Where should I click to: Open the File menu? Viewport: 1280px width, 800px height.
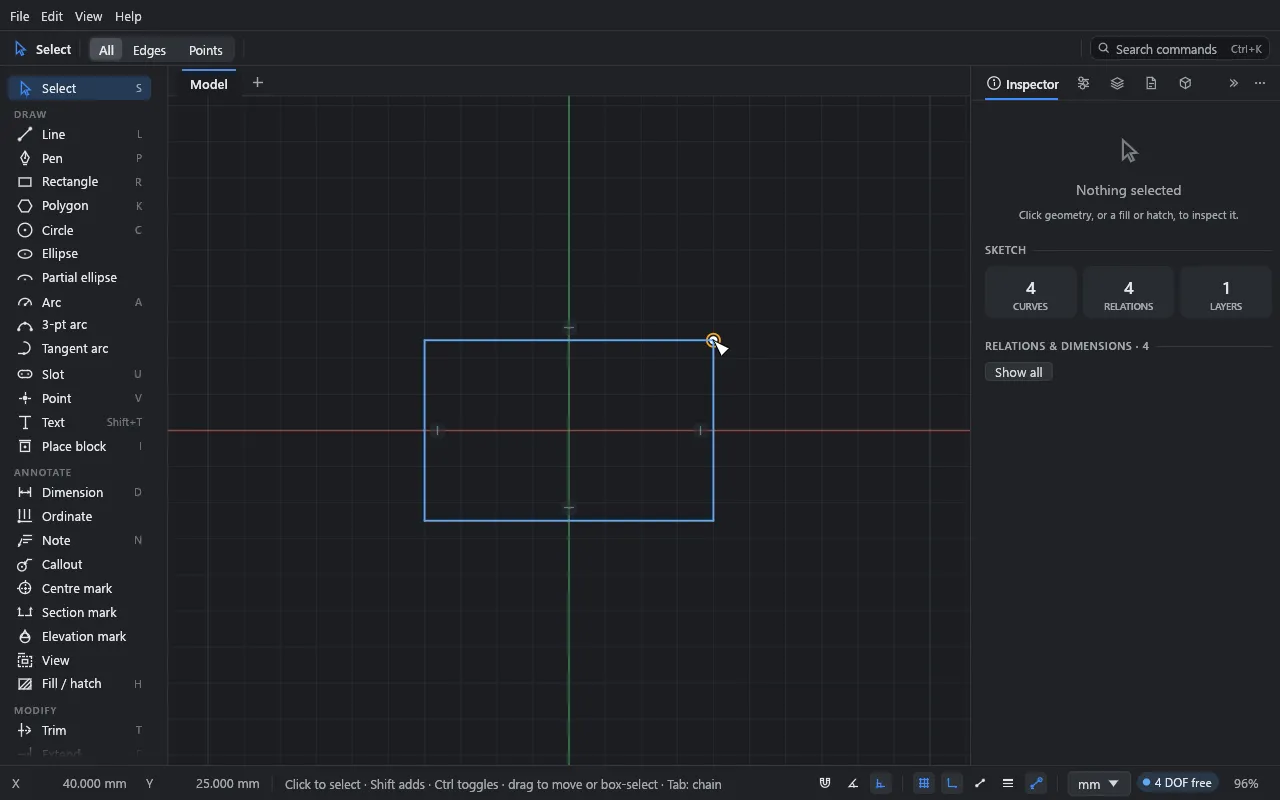tap(19, 16)
